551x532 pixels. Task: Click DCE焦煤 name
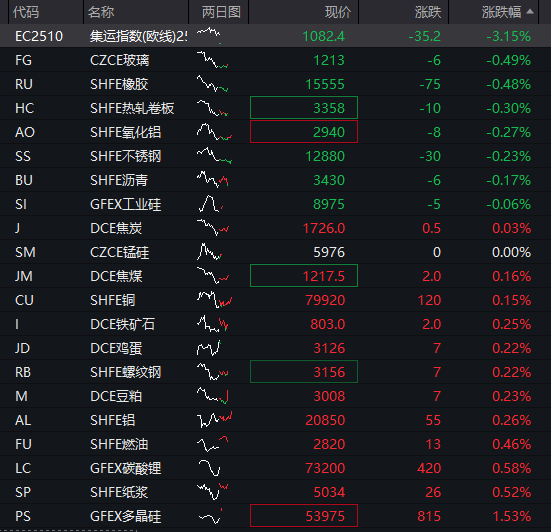pyautogui.click(x=116, y=277)
